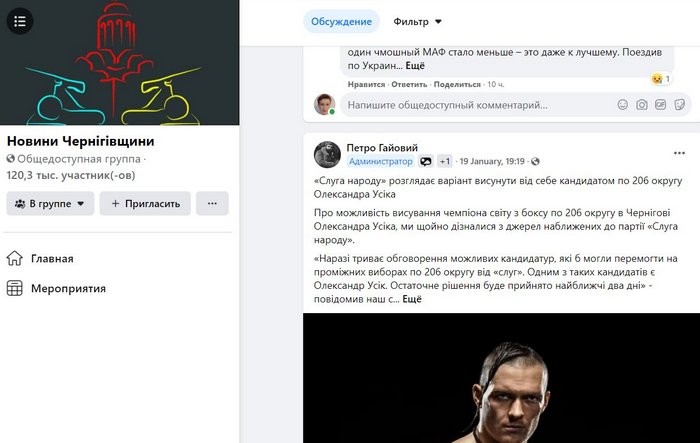Attach a photo with the camera icon
The height and width of the screenshot is (443, 700).
coord(642,104)
